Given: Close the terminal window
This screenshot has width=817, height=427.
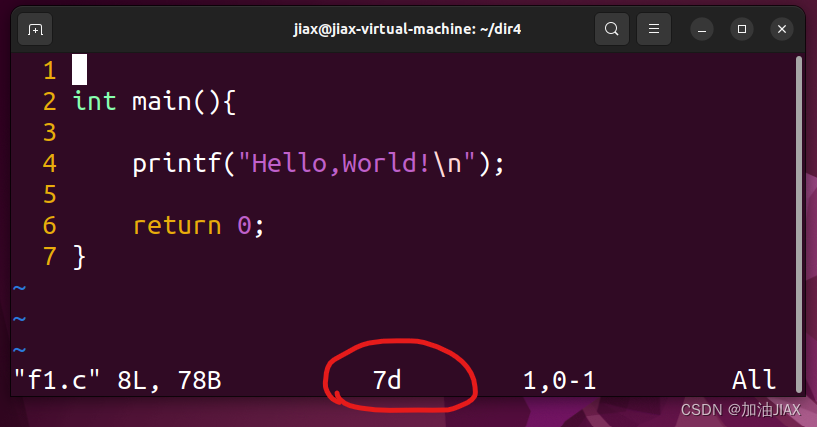Looking at the screenshot, I should click(x=782, y=30).
